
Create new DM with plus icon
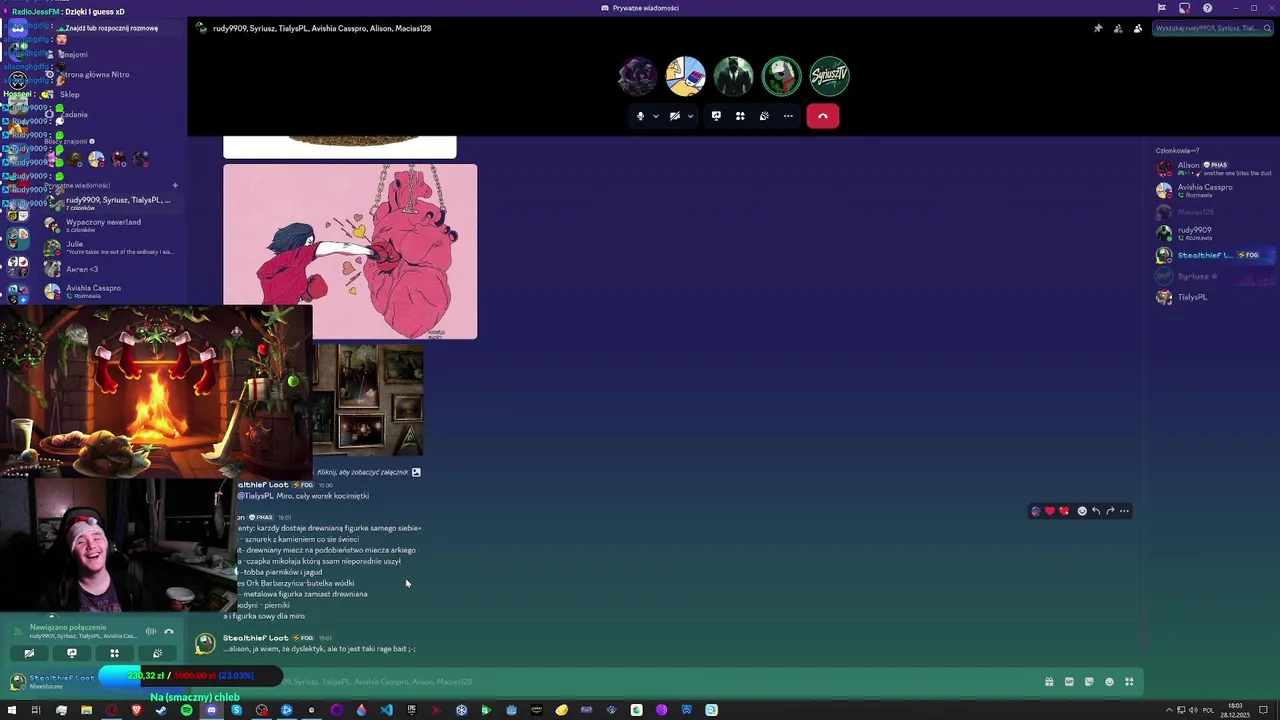175,185
